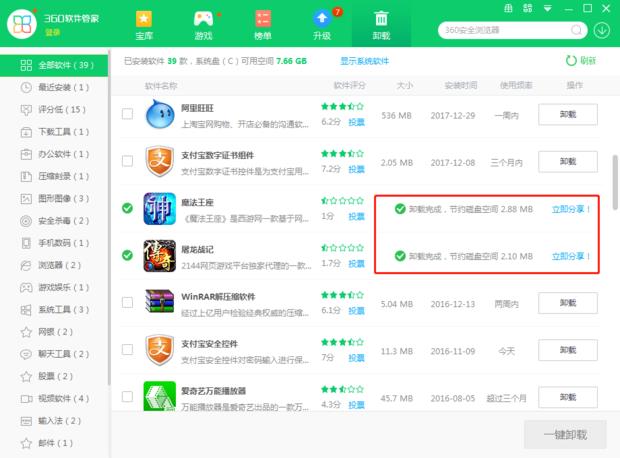Click the 爱奇艺万能播放器 green icon
This screenshot has height=458, width=620.
pyautogui.click(x=160, y=396)
